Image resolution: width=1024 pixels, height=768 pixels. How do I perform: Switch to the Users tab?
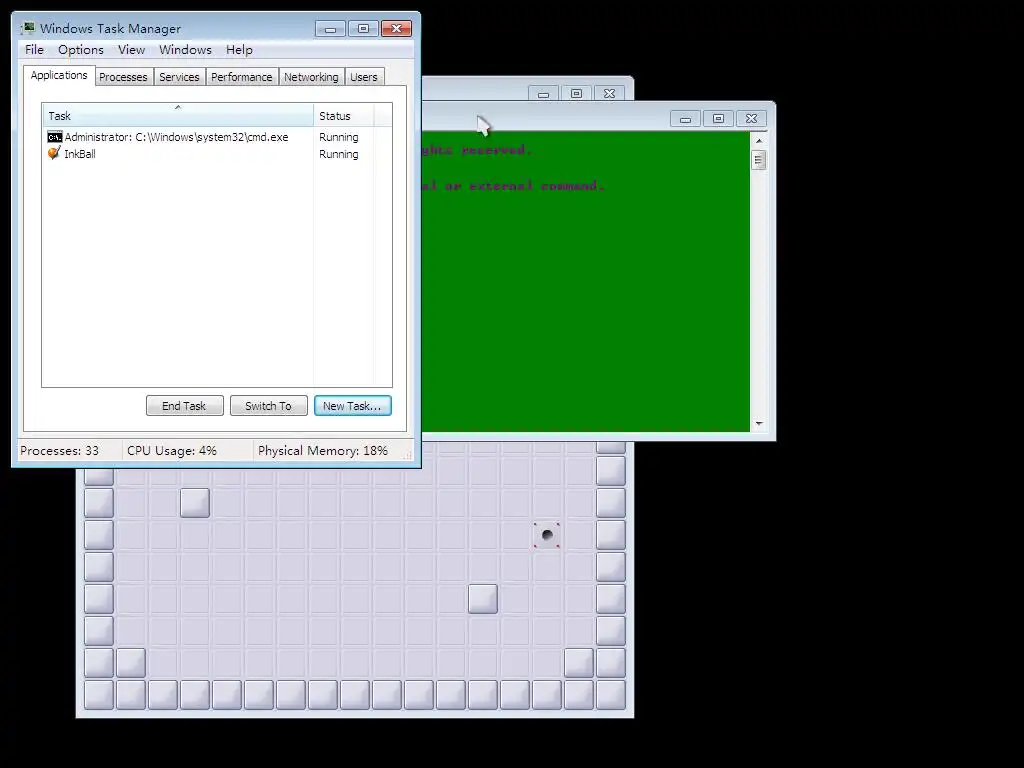click(x=364, y=77)
